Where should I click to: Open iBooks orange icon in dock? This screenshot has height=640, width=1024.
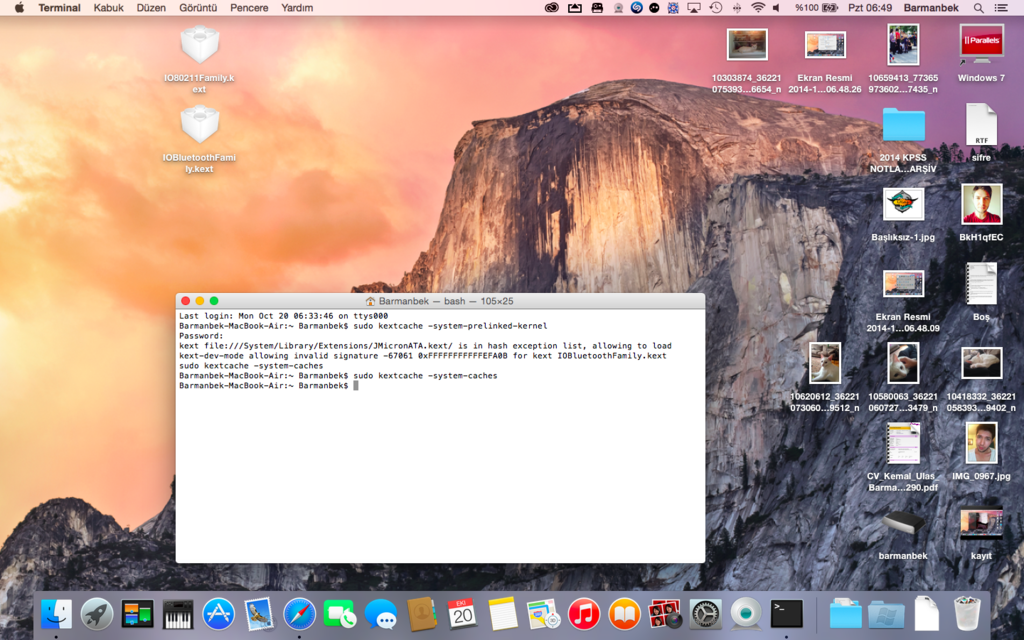point(624,615)
